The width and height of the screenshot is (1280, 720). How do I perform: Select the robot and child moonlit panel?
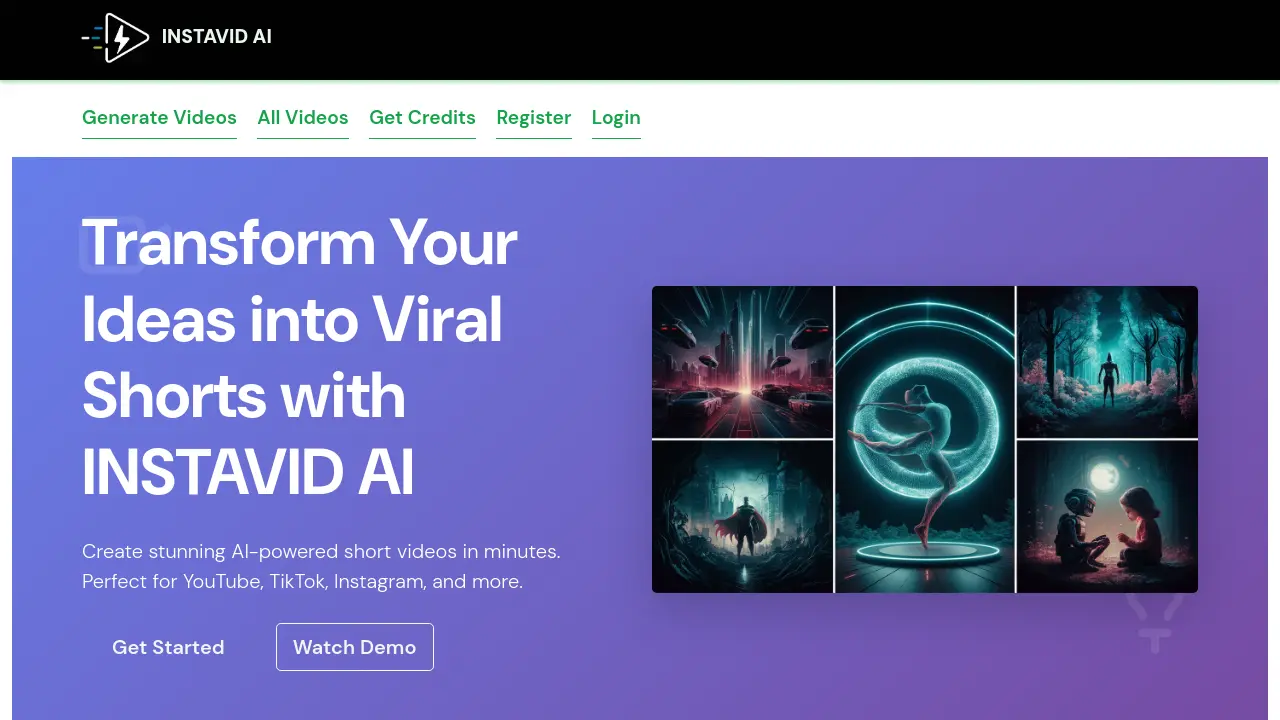pyautogui.click(x=1108, y=517)
